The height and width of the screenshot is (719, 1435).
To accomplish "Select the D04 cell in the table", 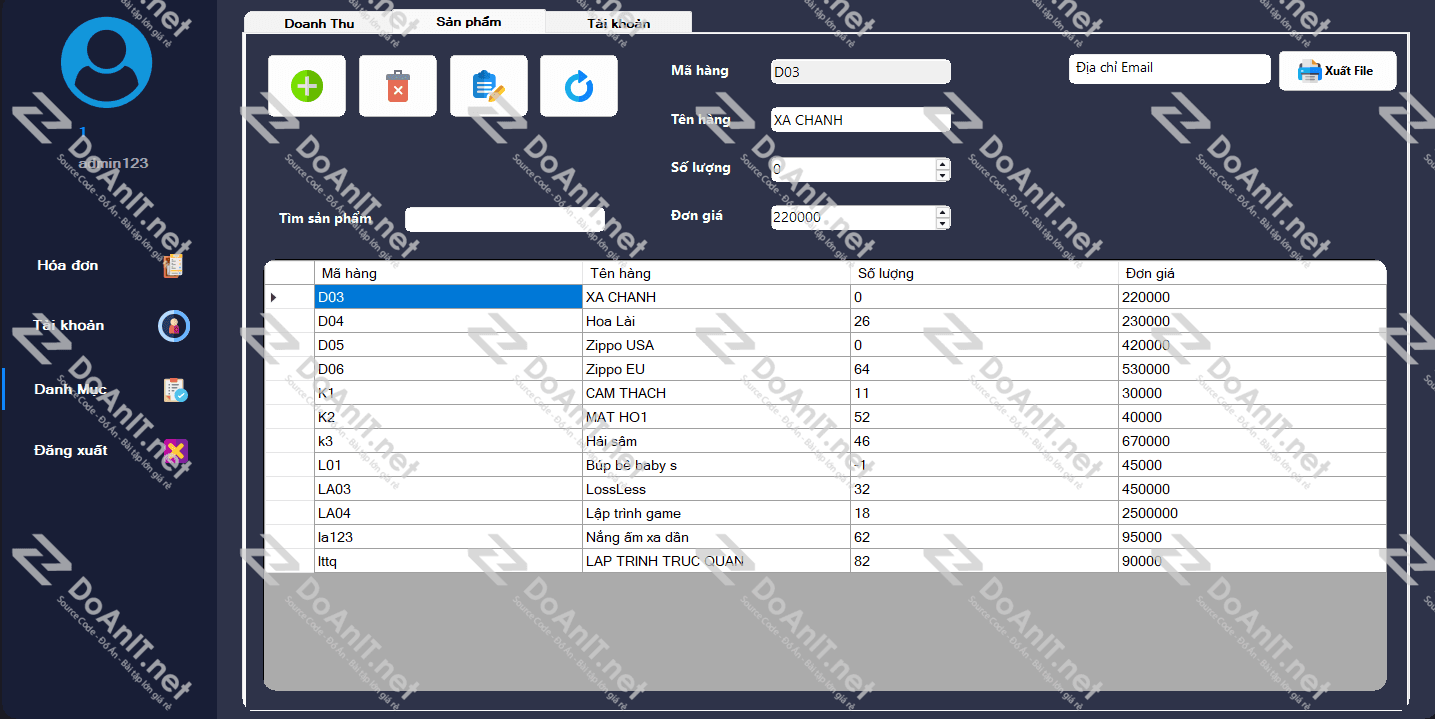I will click(x=448, y=321).
